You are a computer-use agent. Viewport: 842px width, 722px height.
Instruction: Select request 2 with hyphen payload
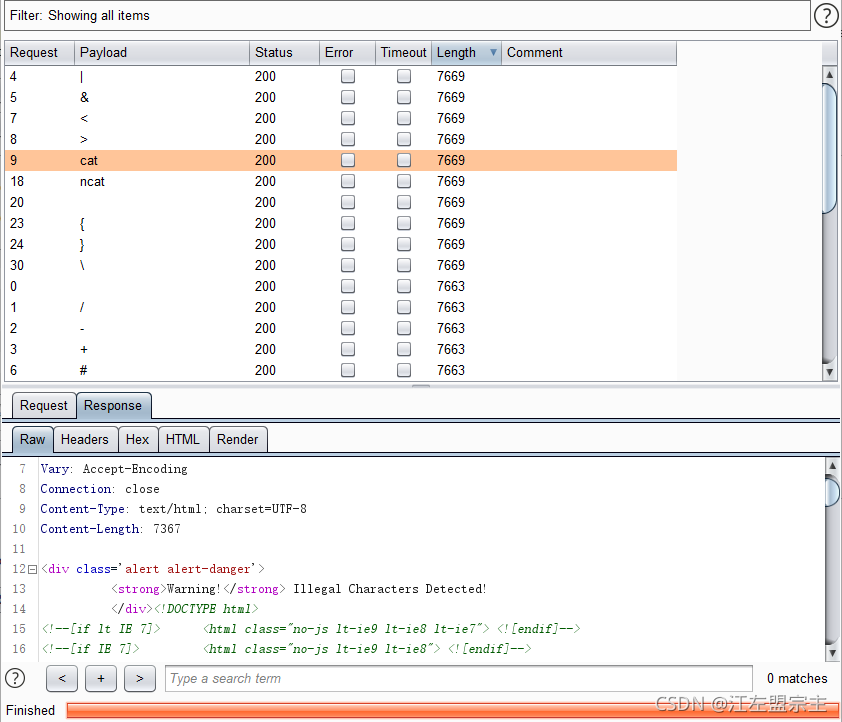[340, 328]
